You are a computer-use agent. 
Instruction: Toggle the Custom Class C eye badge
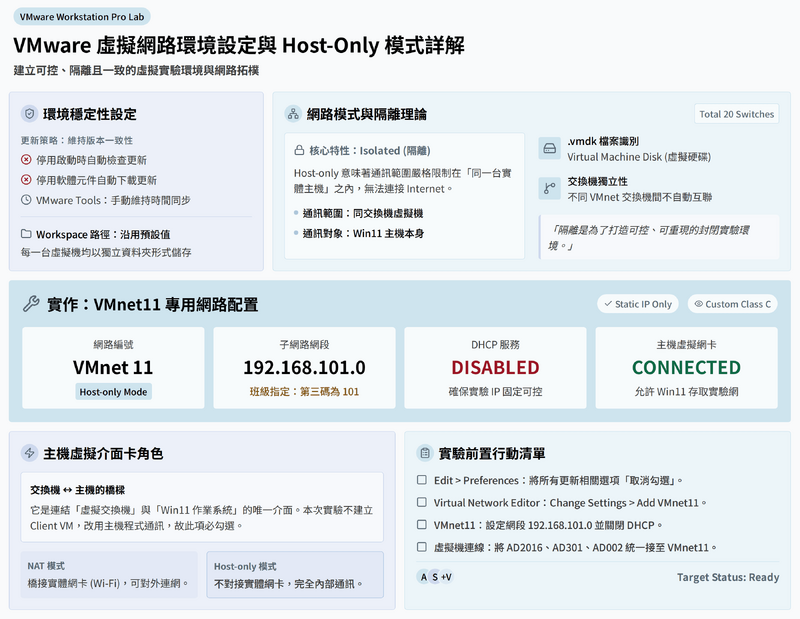pos(732,304)
